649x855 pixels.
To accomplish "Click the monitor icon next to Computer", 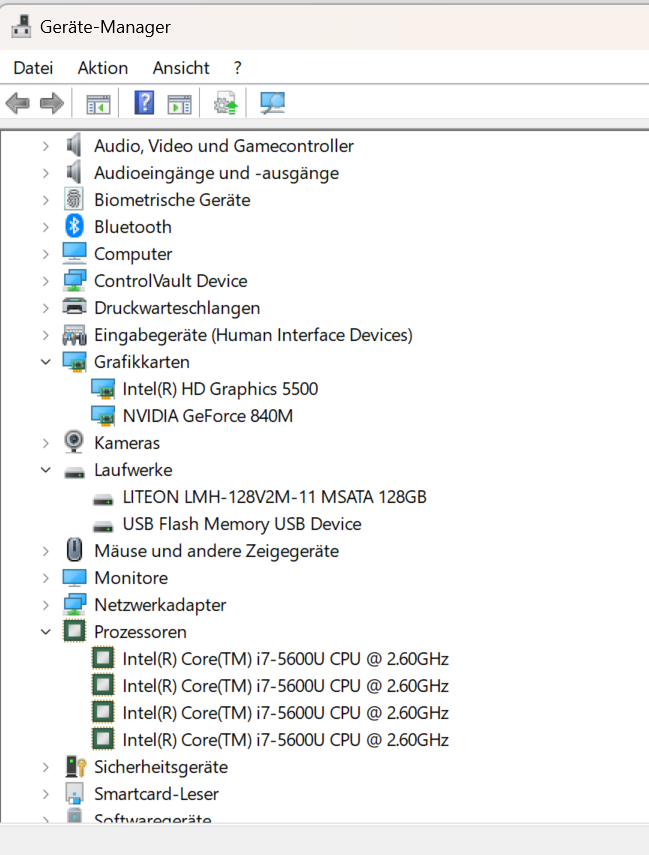I will (x=74, y=254).
